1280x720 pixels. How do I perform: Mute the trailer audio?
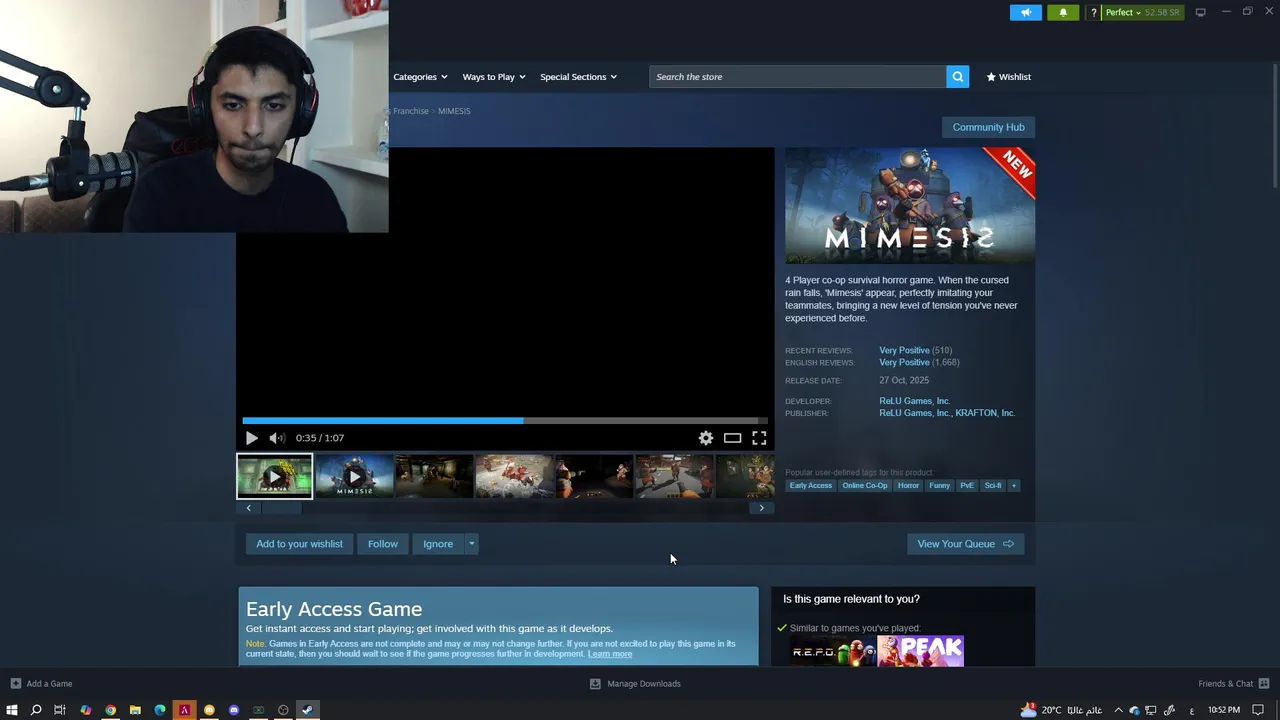point(277,438)
